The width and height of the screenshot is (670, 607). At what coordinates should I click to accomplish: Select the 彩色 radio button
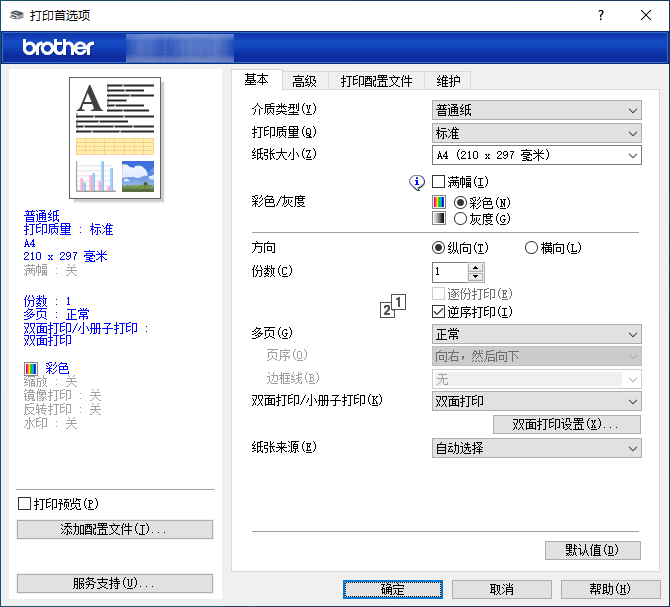click(460, 202)
